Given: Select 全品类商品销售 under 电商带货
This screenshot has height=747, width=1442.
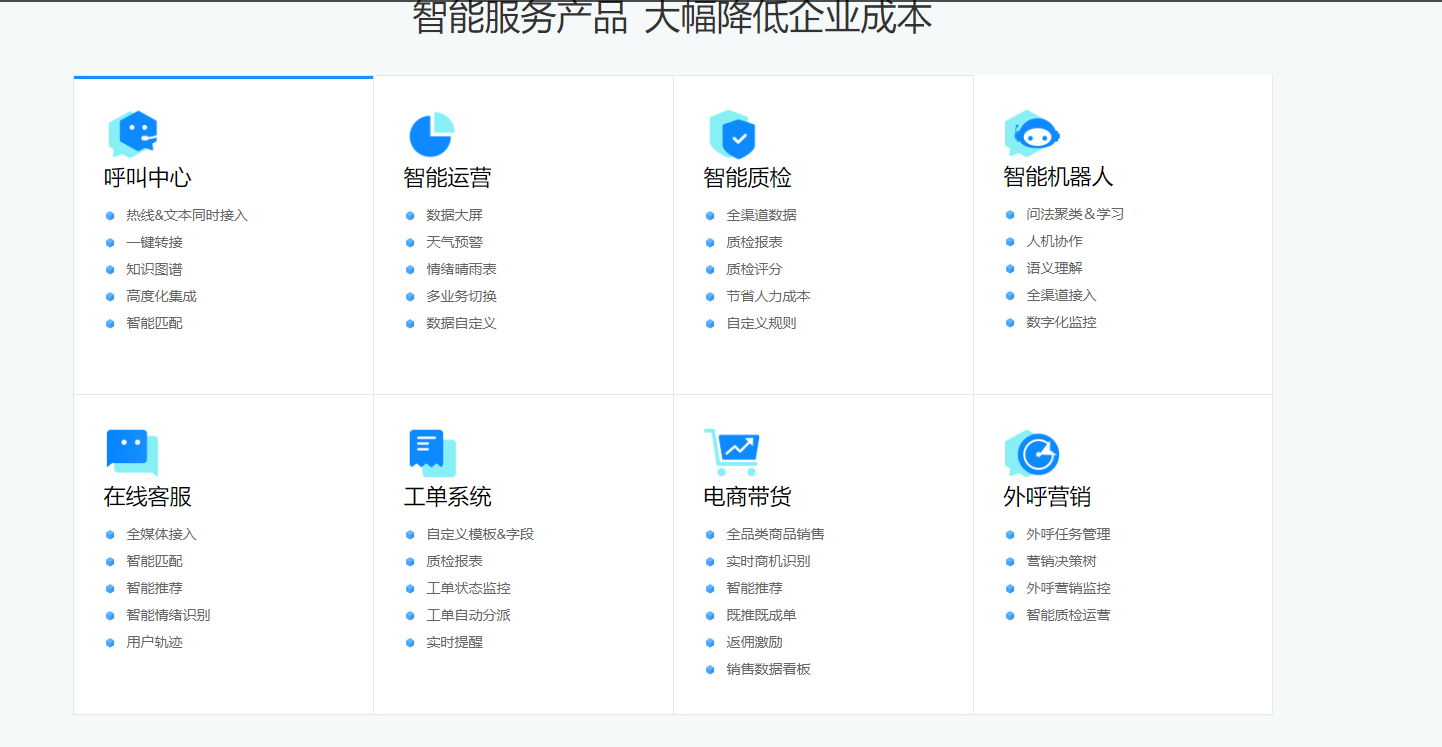Looking at the screenshot, I should [x=775, y=534].
